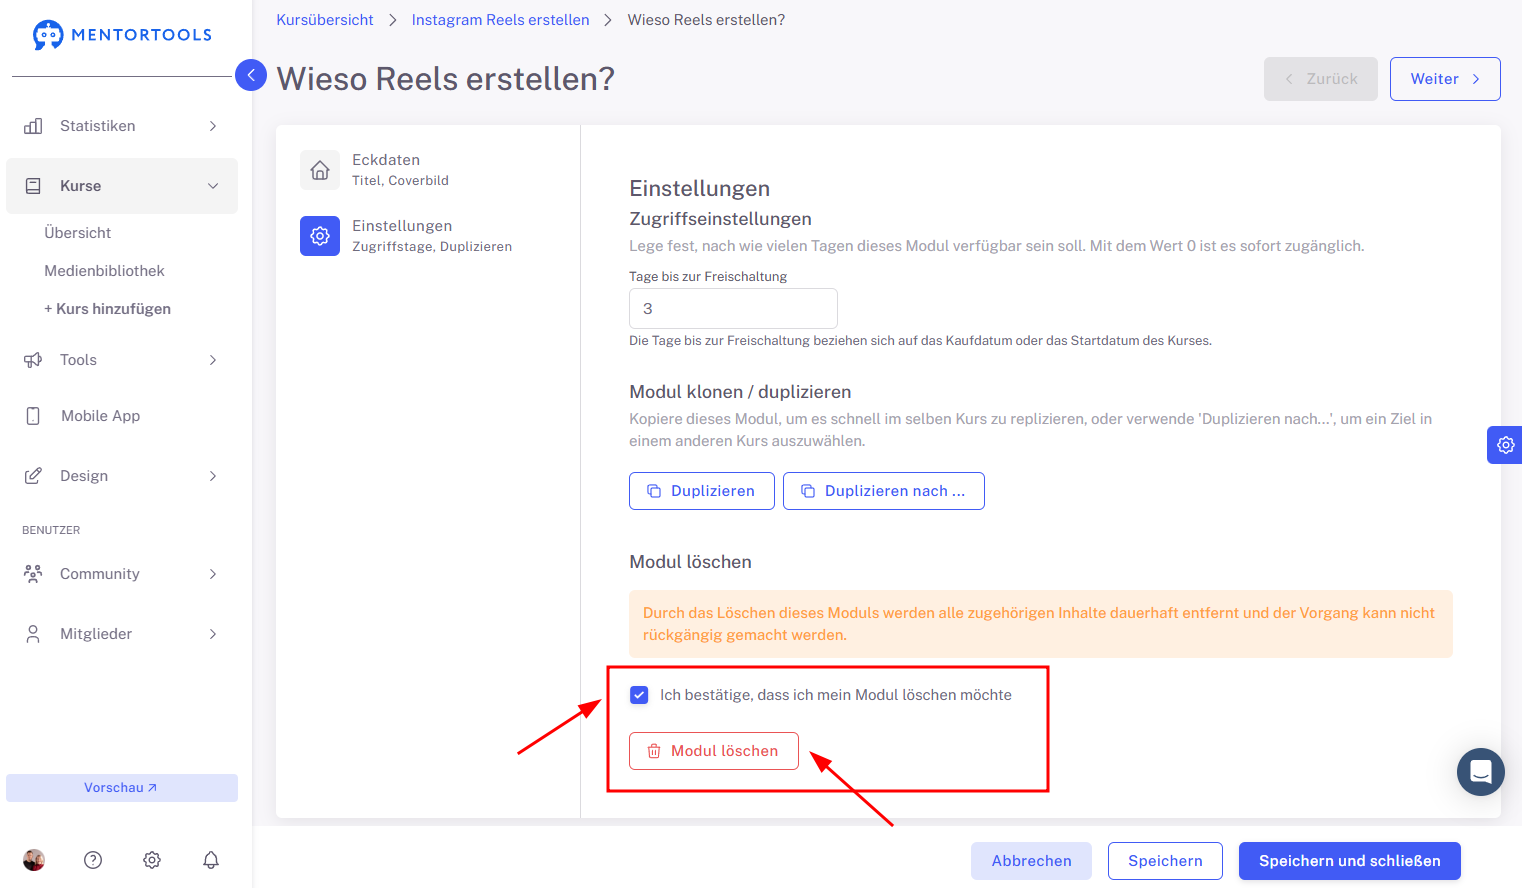Click Speichern und schließen
The width and height of the screenshot is (1522, 888).
pyautogui.click(x=1350, y=861)
